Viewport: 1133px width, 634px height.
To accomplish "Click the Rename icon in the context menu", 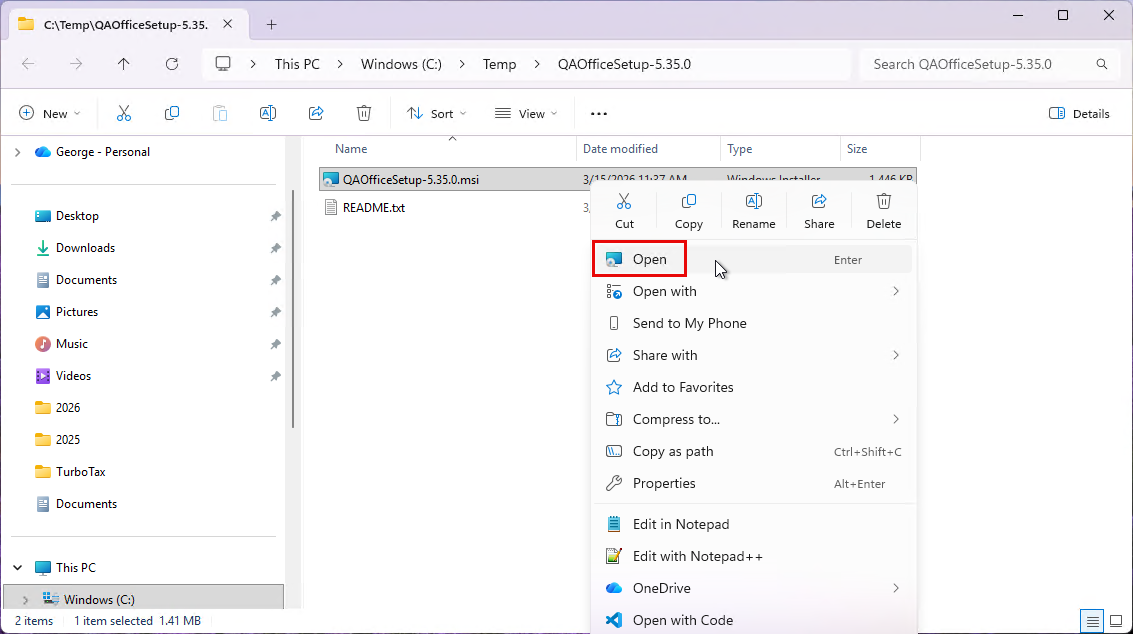I will pyautogui.click(x=753, y=210).
